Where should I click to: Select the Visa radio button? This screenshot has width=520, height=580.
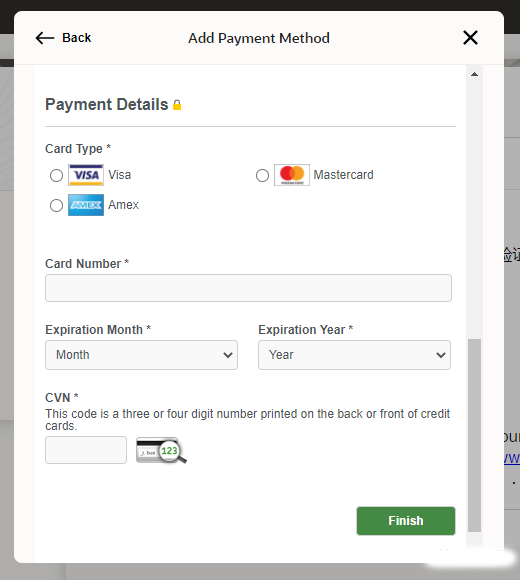click(56, 175)
